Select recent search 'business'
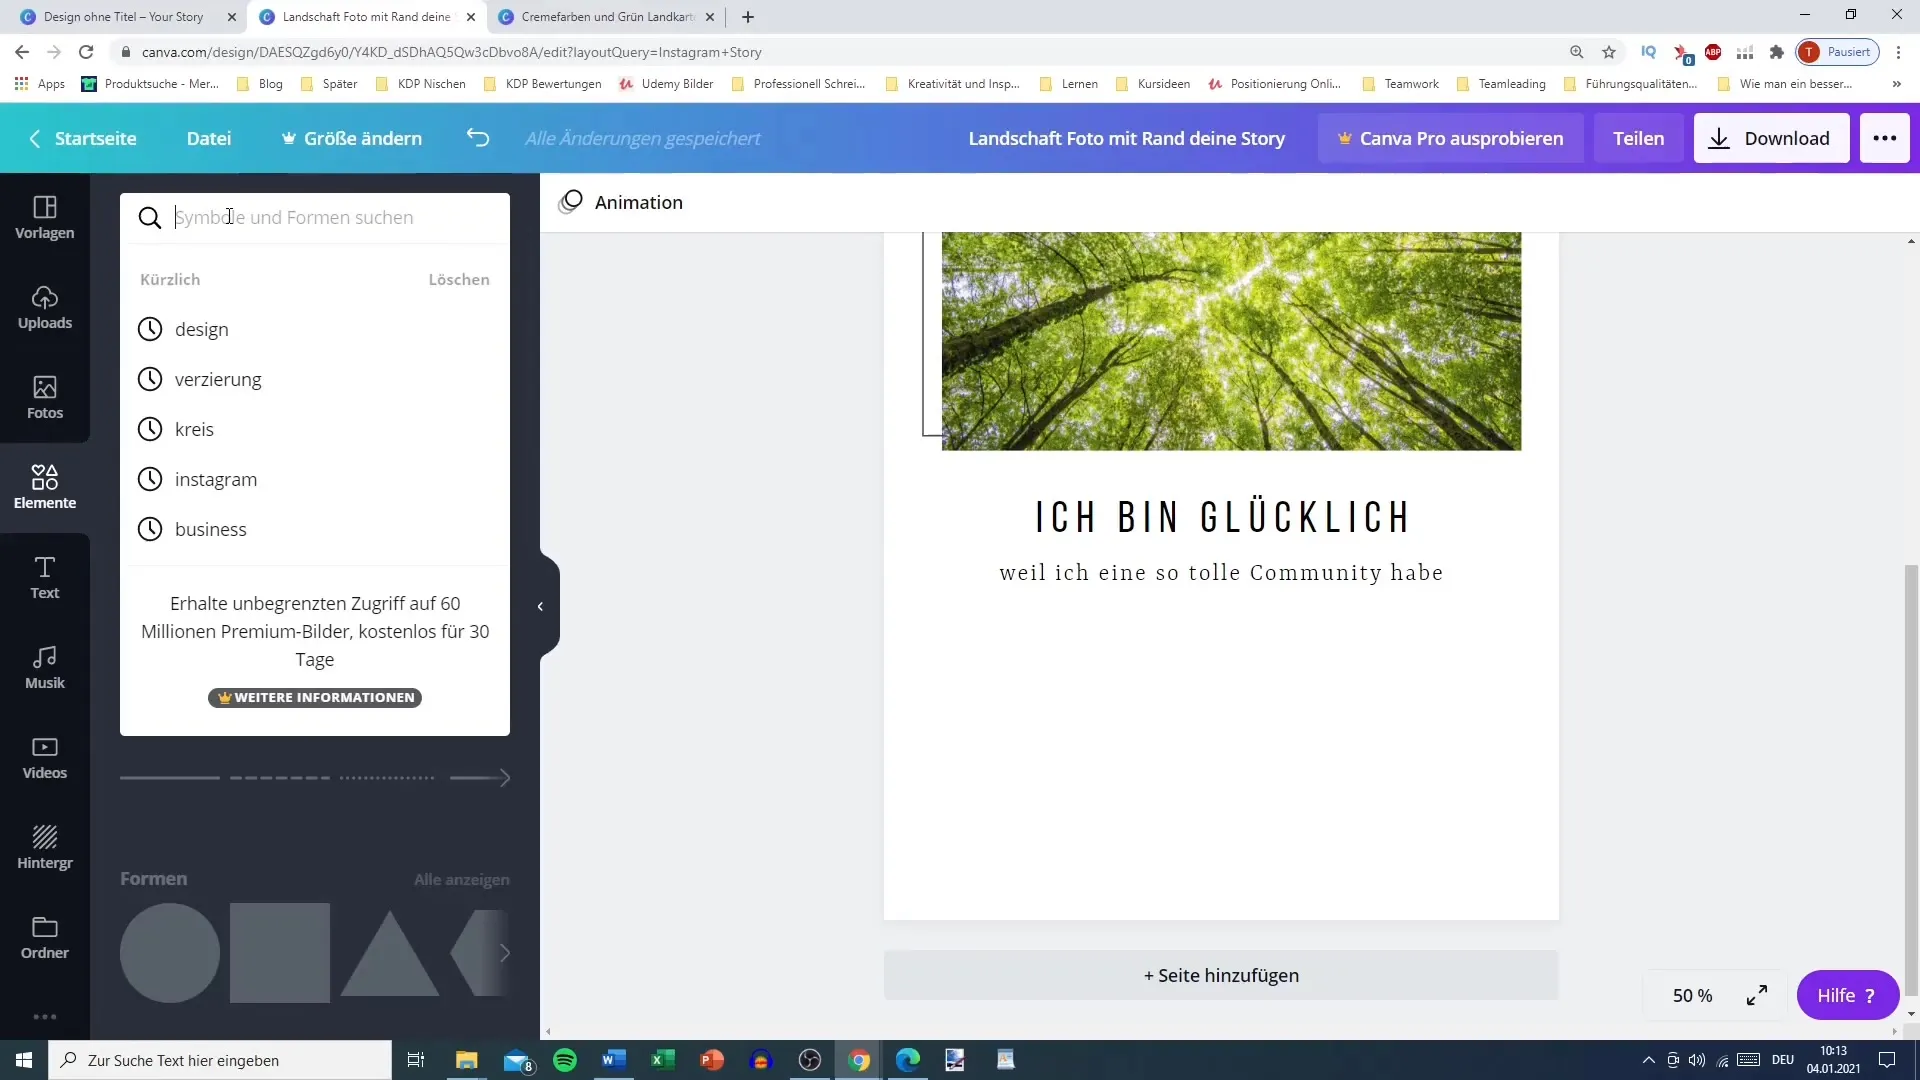 point(315,529)
